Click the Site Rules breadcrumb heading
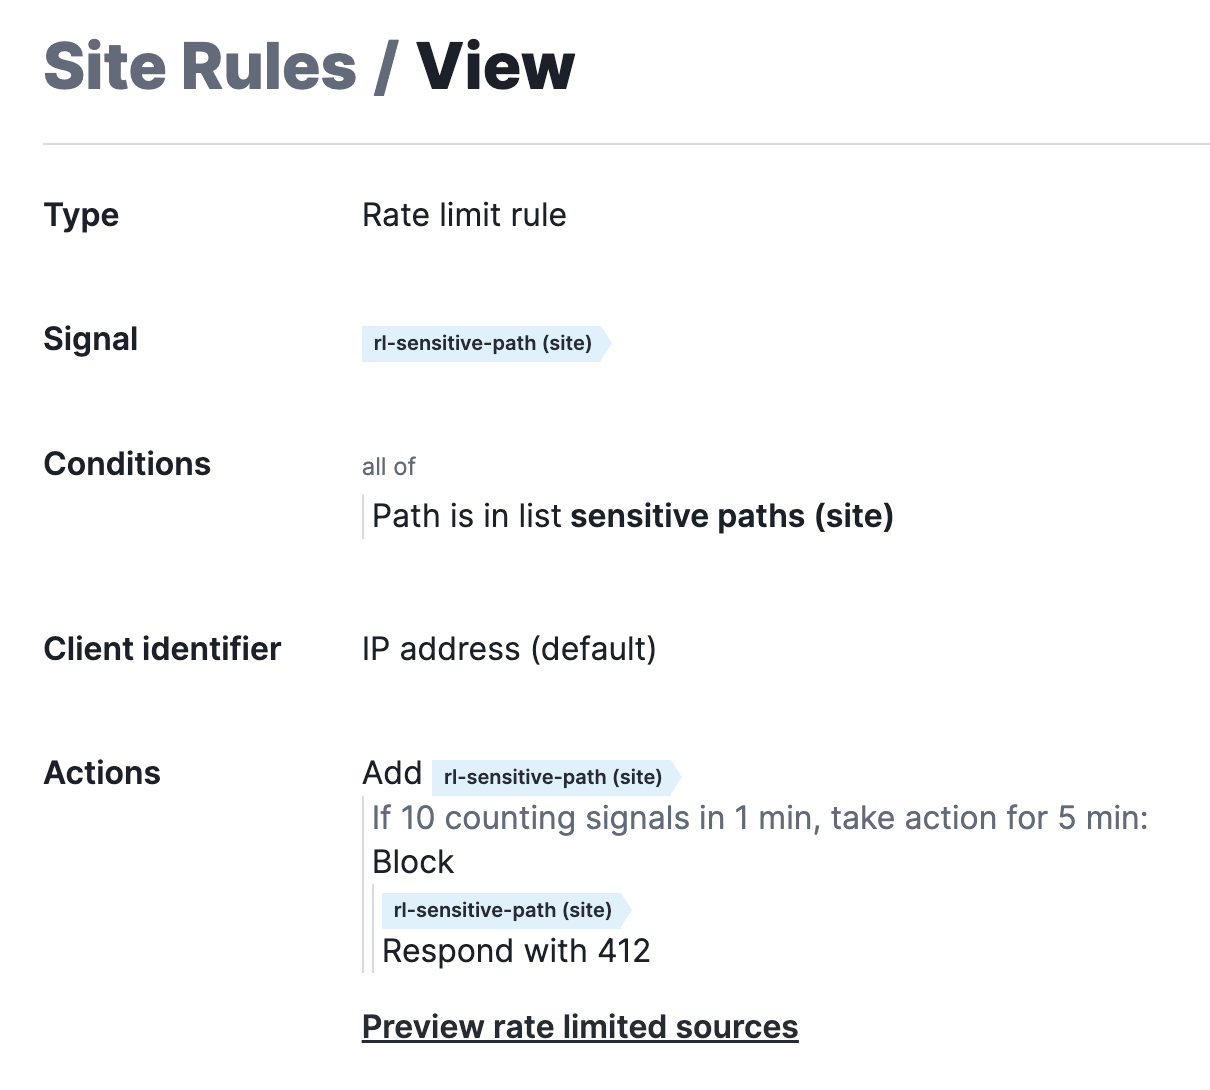 200,66
